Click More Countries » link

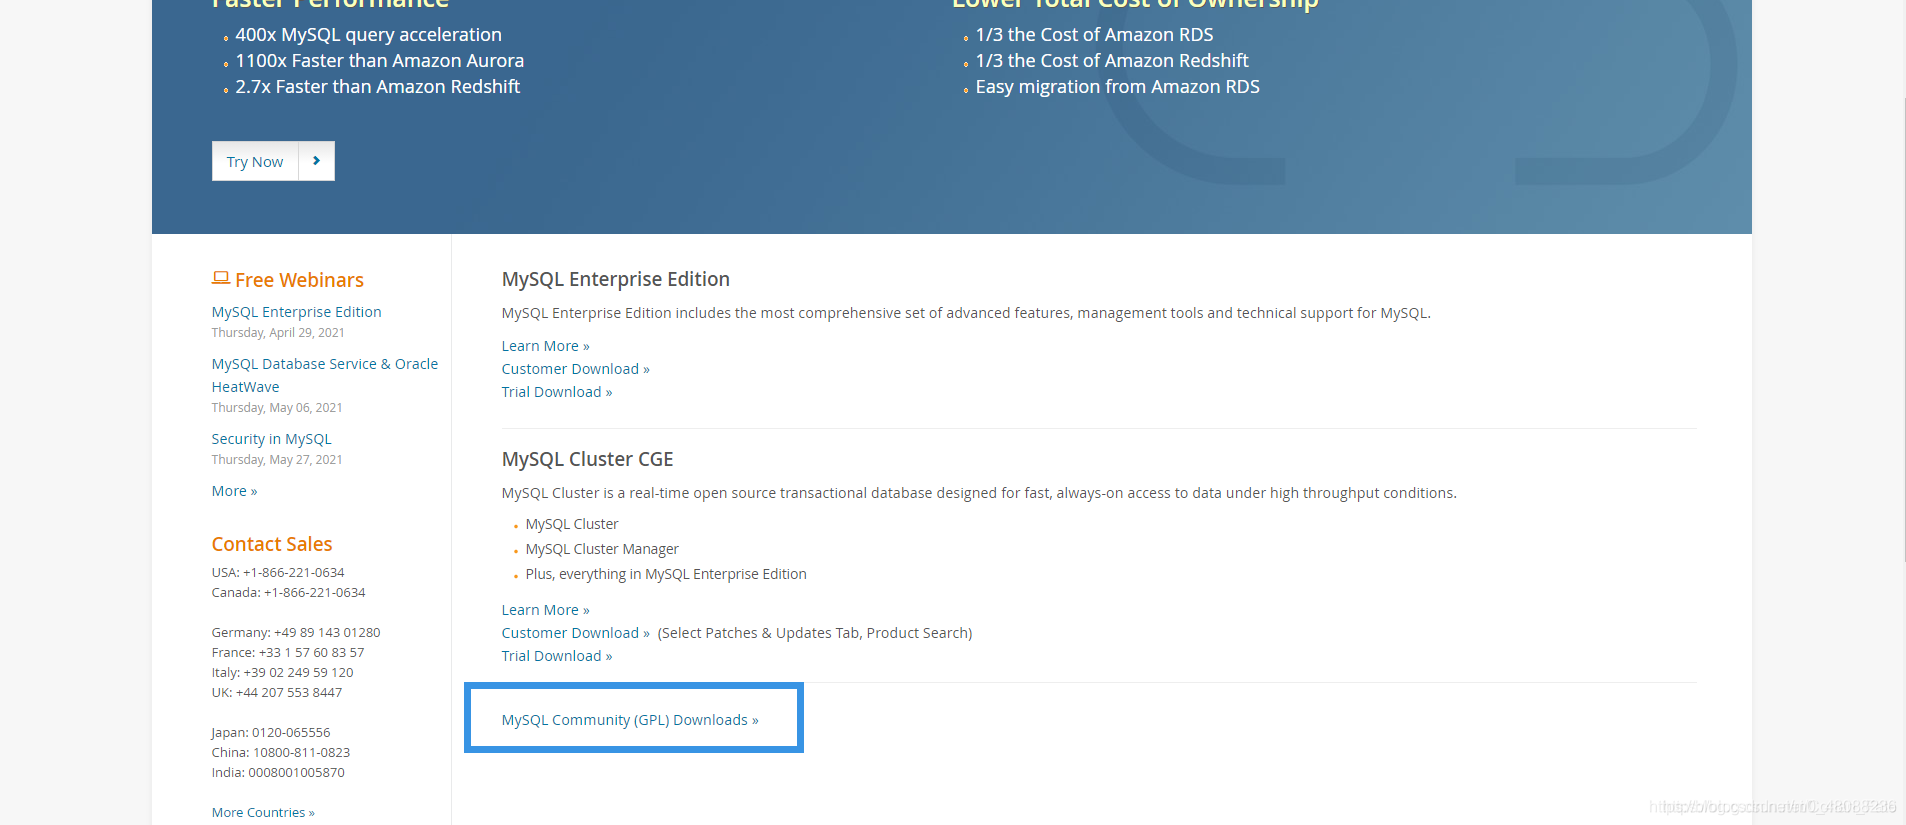point(263,812)
